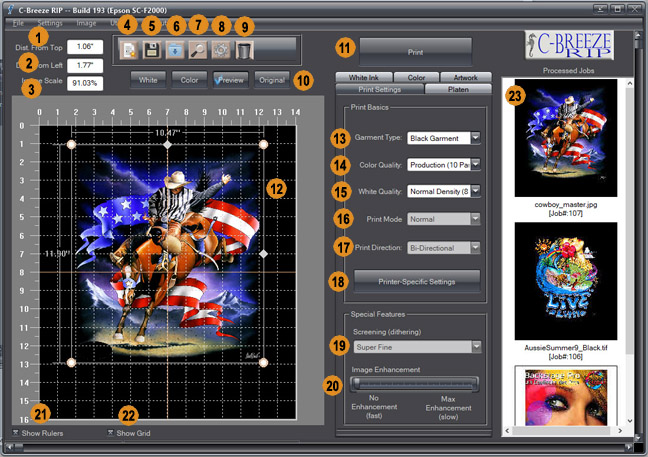Screen dimensions: 648x457
Task: Click the bottom-left corner resize handle on artwork
Action: coord(71,362)
